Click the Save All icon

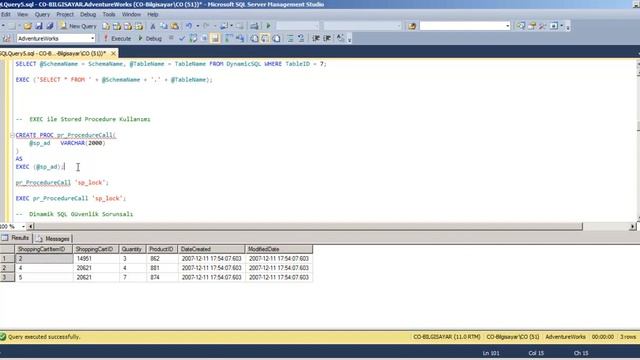[50, 26]
